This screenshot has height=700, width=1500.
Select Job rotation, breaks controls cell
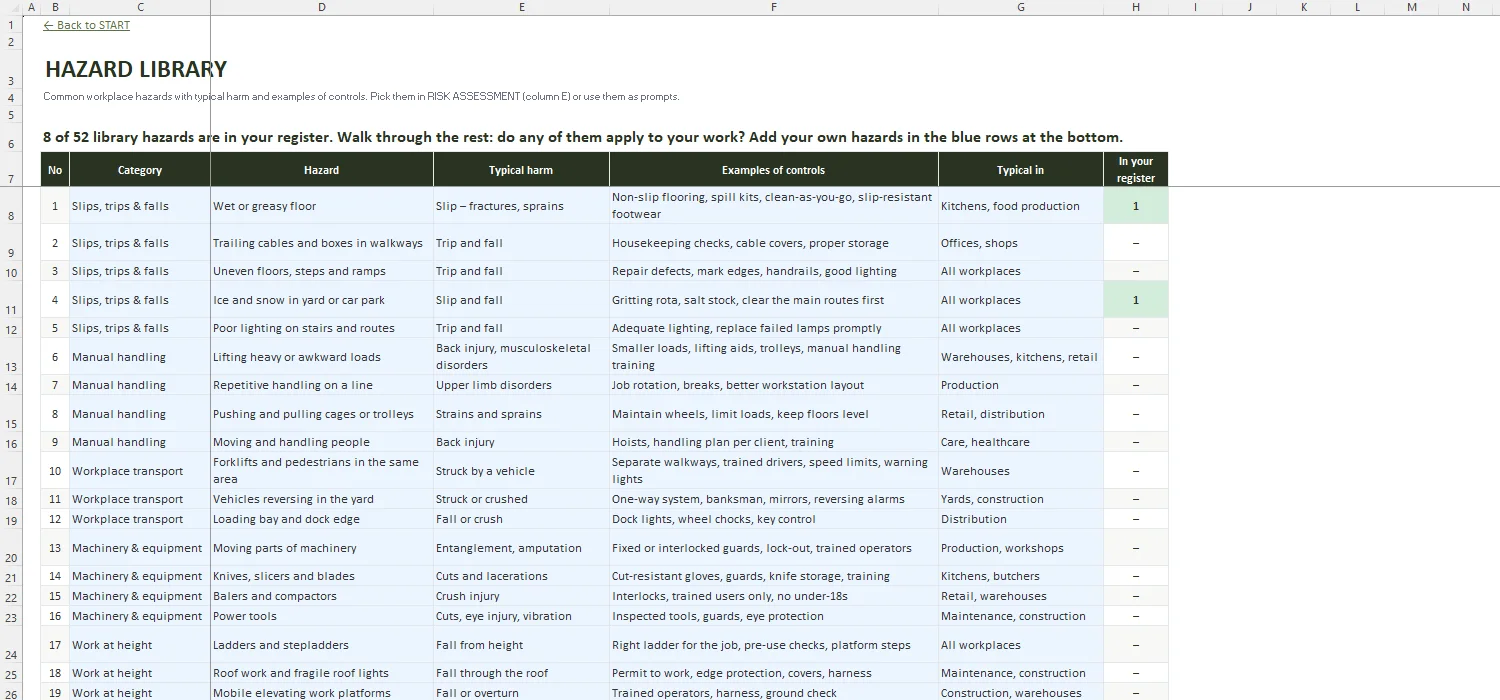coord(774,385)
